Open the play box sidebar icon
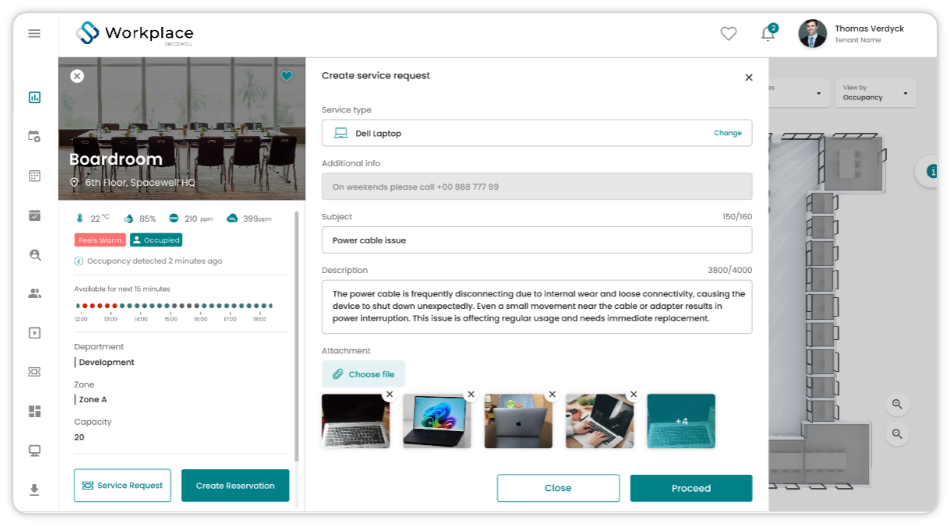This screenshot has height=526, width=950. [35, 333]
